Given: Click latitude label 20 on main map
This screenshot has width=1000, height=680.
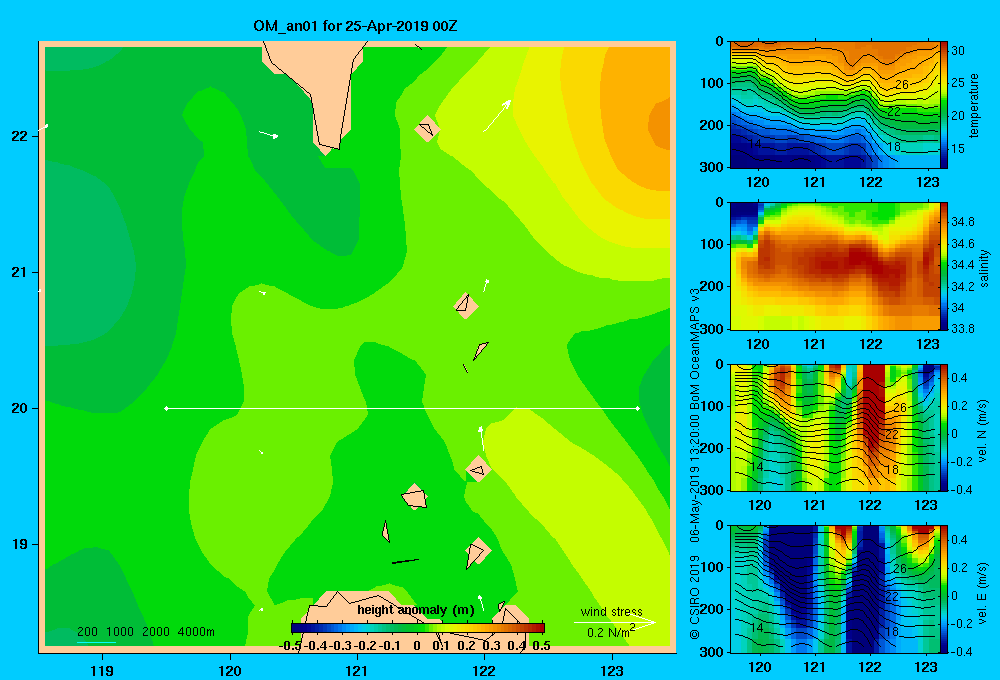Looking at the screenshot, I should point(20,408).
